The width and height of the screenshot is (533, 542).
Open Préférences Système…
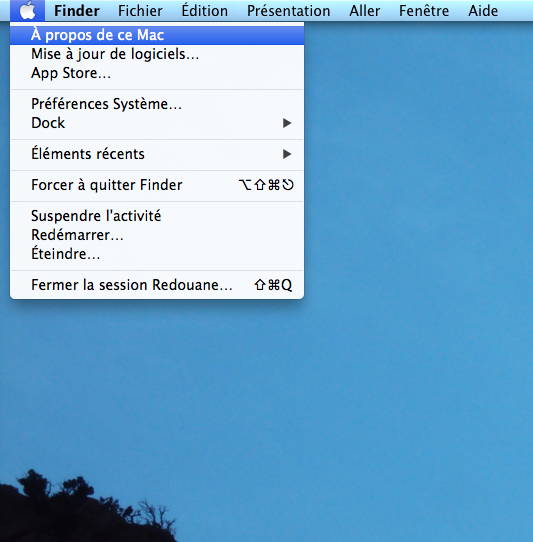pos(157,104)
